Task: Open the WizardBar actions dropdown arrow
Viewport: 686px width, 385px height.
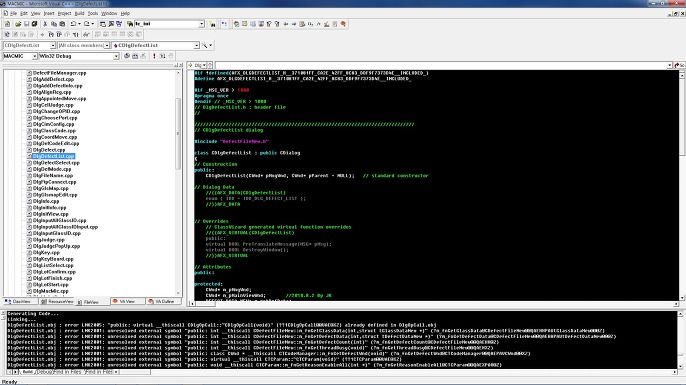Action: click(x=211, y=46)
